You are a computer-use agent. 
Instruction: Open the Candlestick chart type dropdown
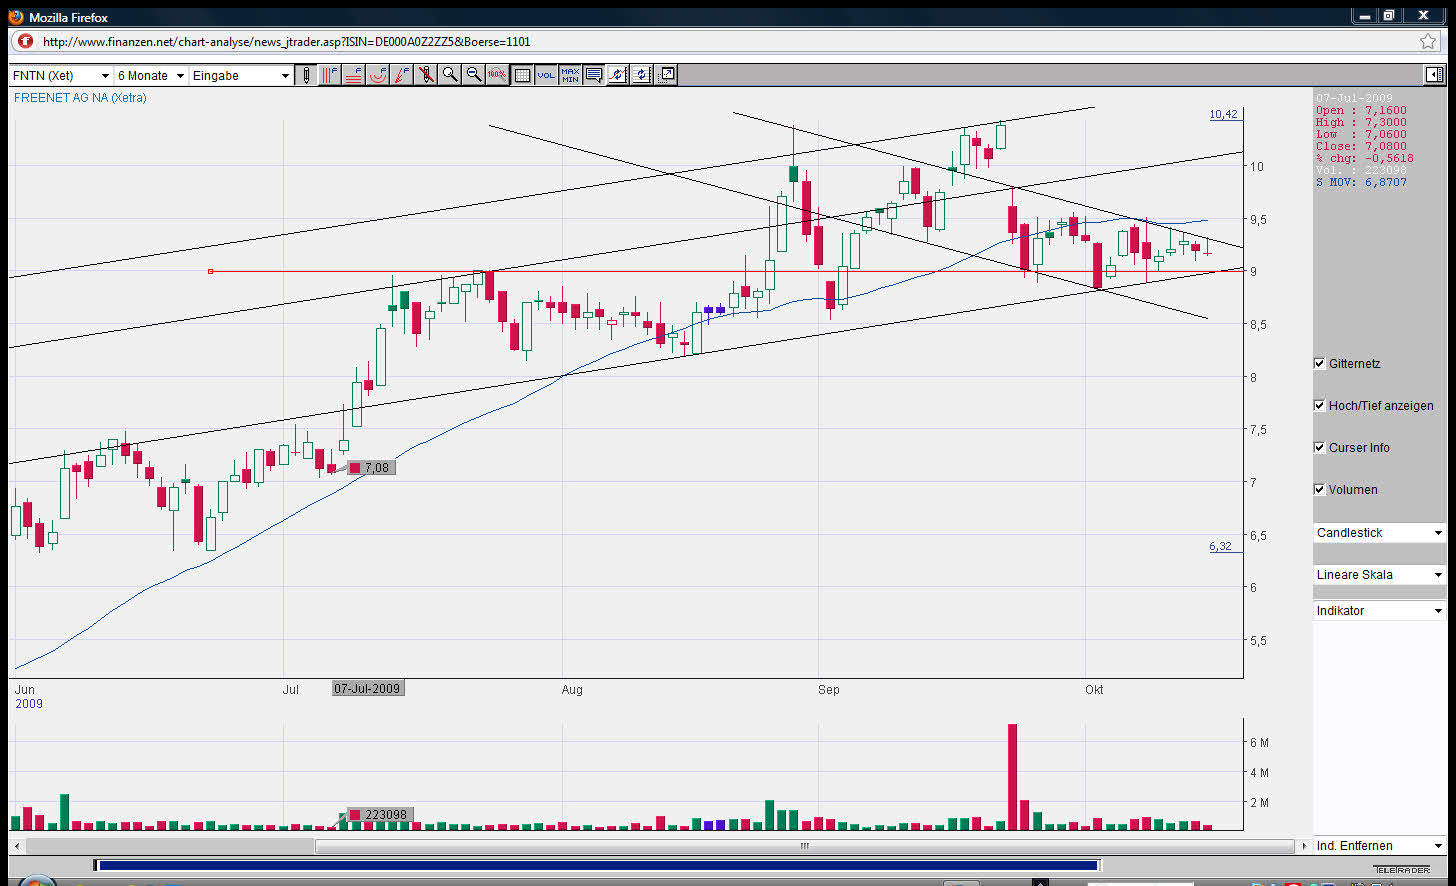1380,533
